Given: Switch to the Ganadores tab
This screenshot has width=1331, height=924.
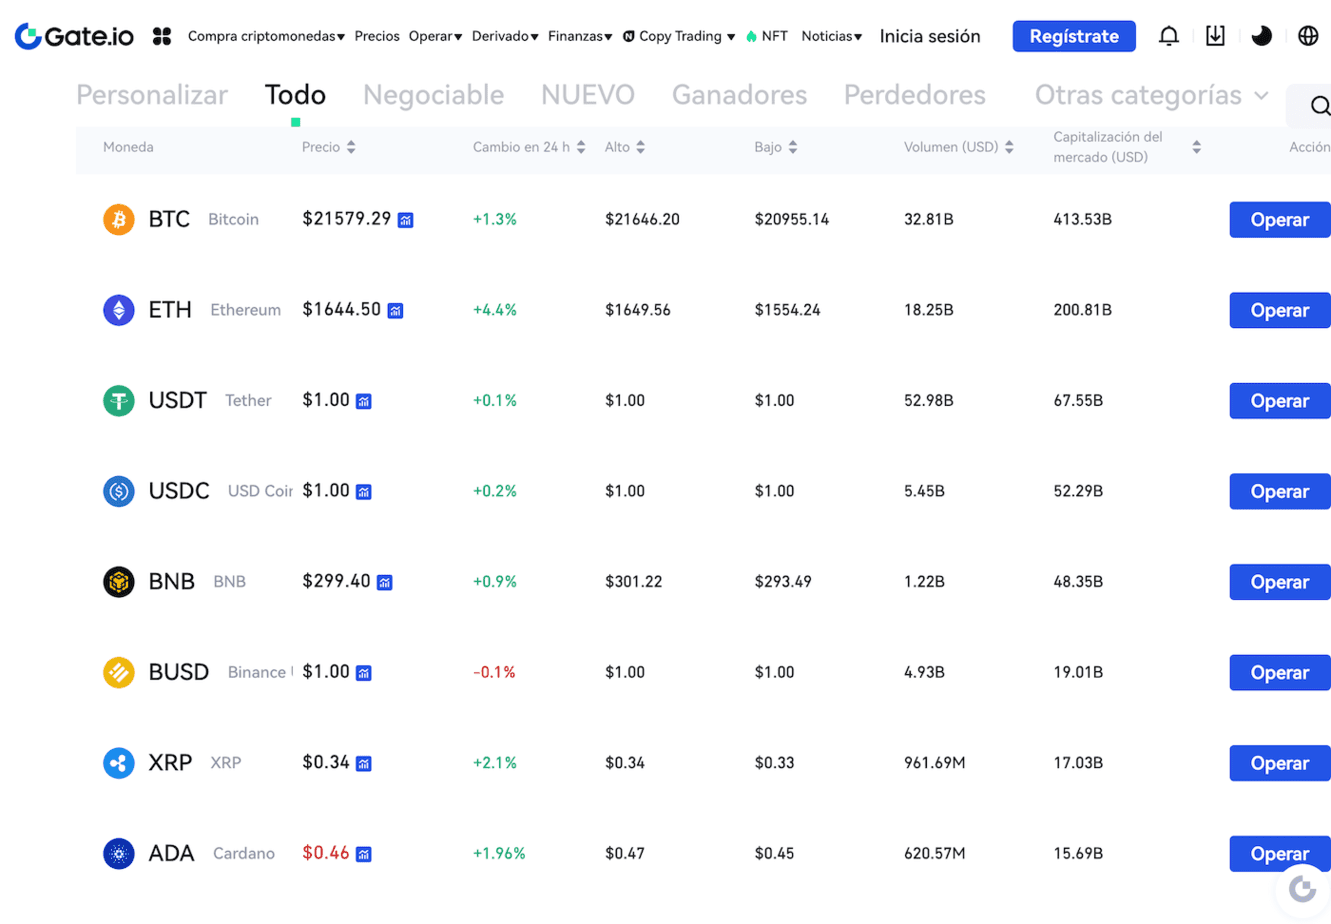Looking at the screenshot, I should click(739, 95).
